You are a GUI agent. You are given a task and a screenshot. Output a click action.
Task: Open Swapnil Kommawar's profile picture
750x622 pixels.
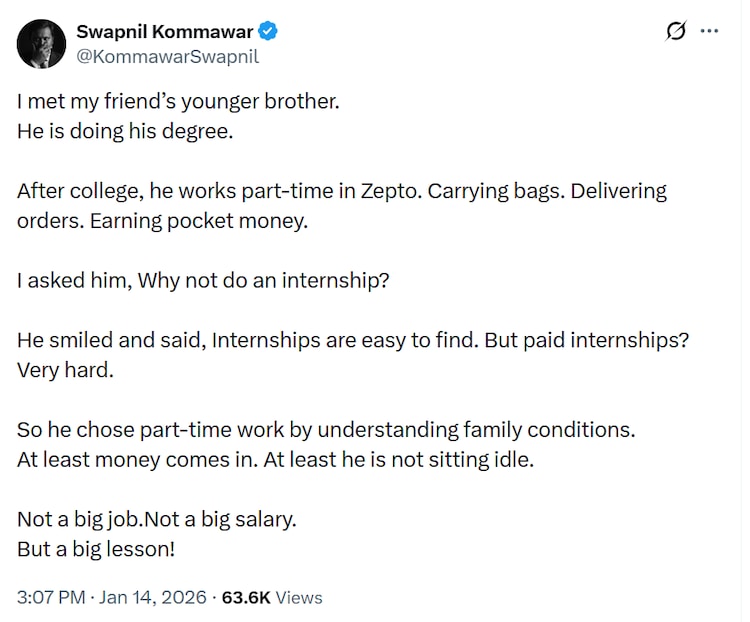(41, 43)
